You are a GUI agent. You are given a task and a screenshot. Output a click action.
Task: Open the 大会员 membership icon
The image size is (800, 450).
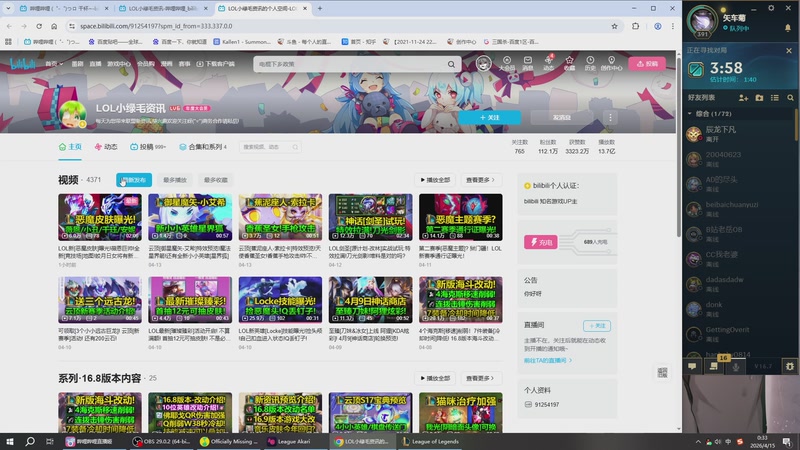point(507,63)
